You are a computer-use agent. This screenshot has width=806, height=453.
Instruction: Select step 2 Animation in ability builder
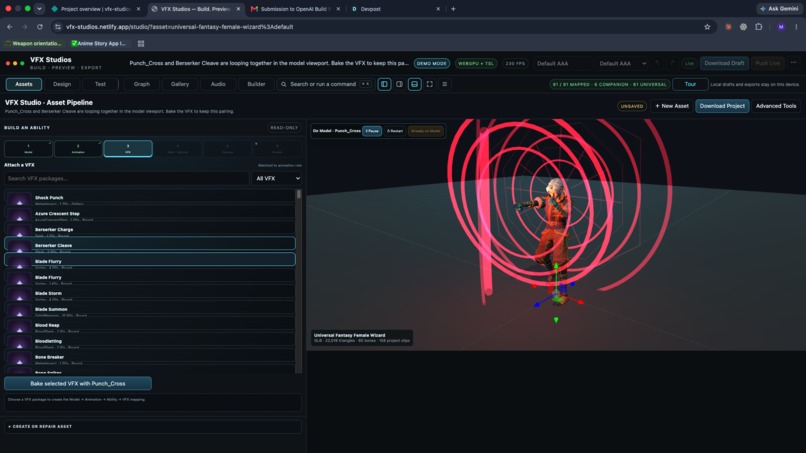click(78, 149)
